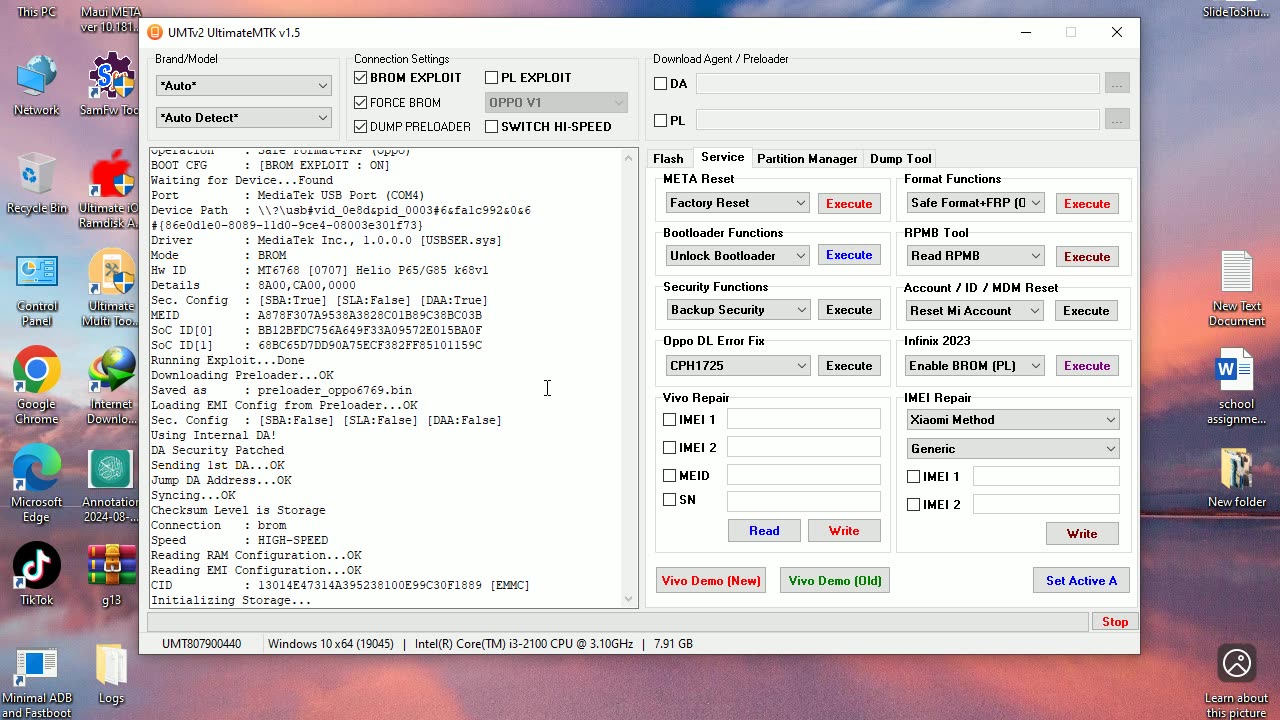Open the Xiaomi Method IMEI dropdown
Image resolution: width=1280 pixels, height=720 pixels.
(1013, 420)
